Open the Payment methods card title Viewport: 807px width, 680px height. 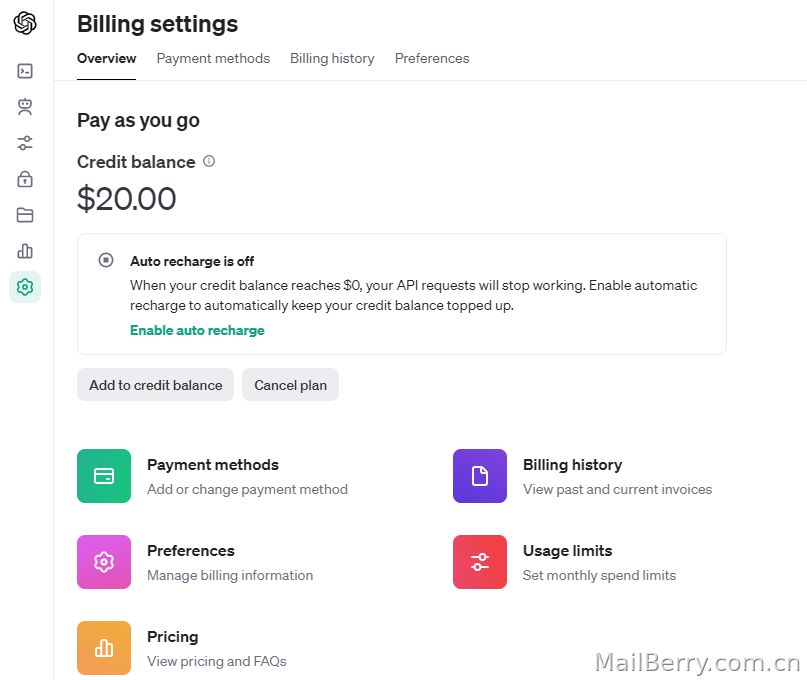213,465
